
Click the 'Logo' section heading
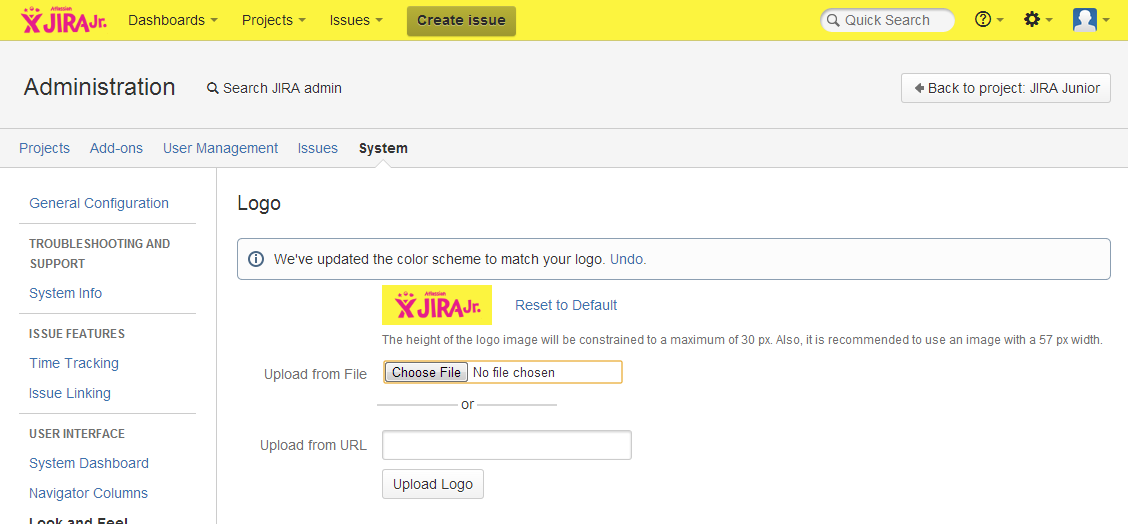[x=259, y=204]
